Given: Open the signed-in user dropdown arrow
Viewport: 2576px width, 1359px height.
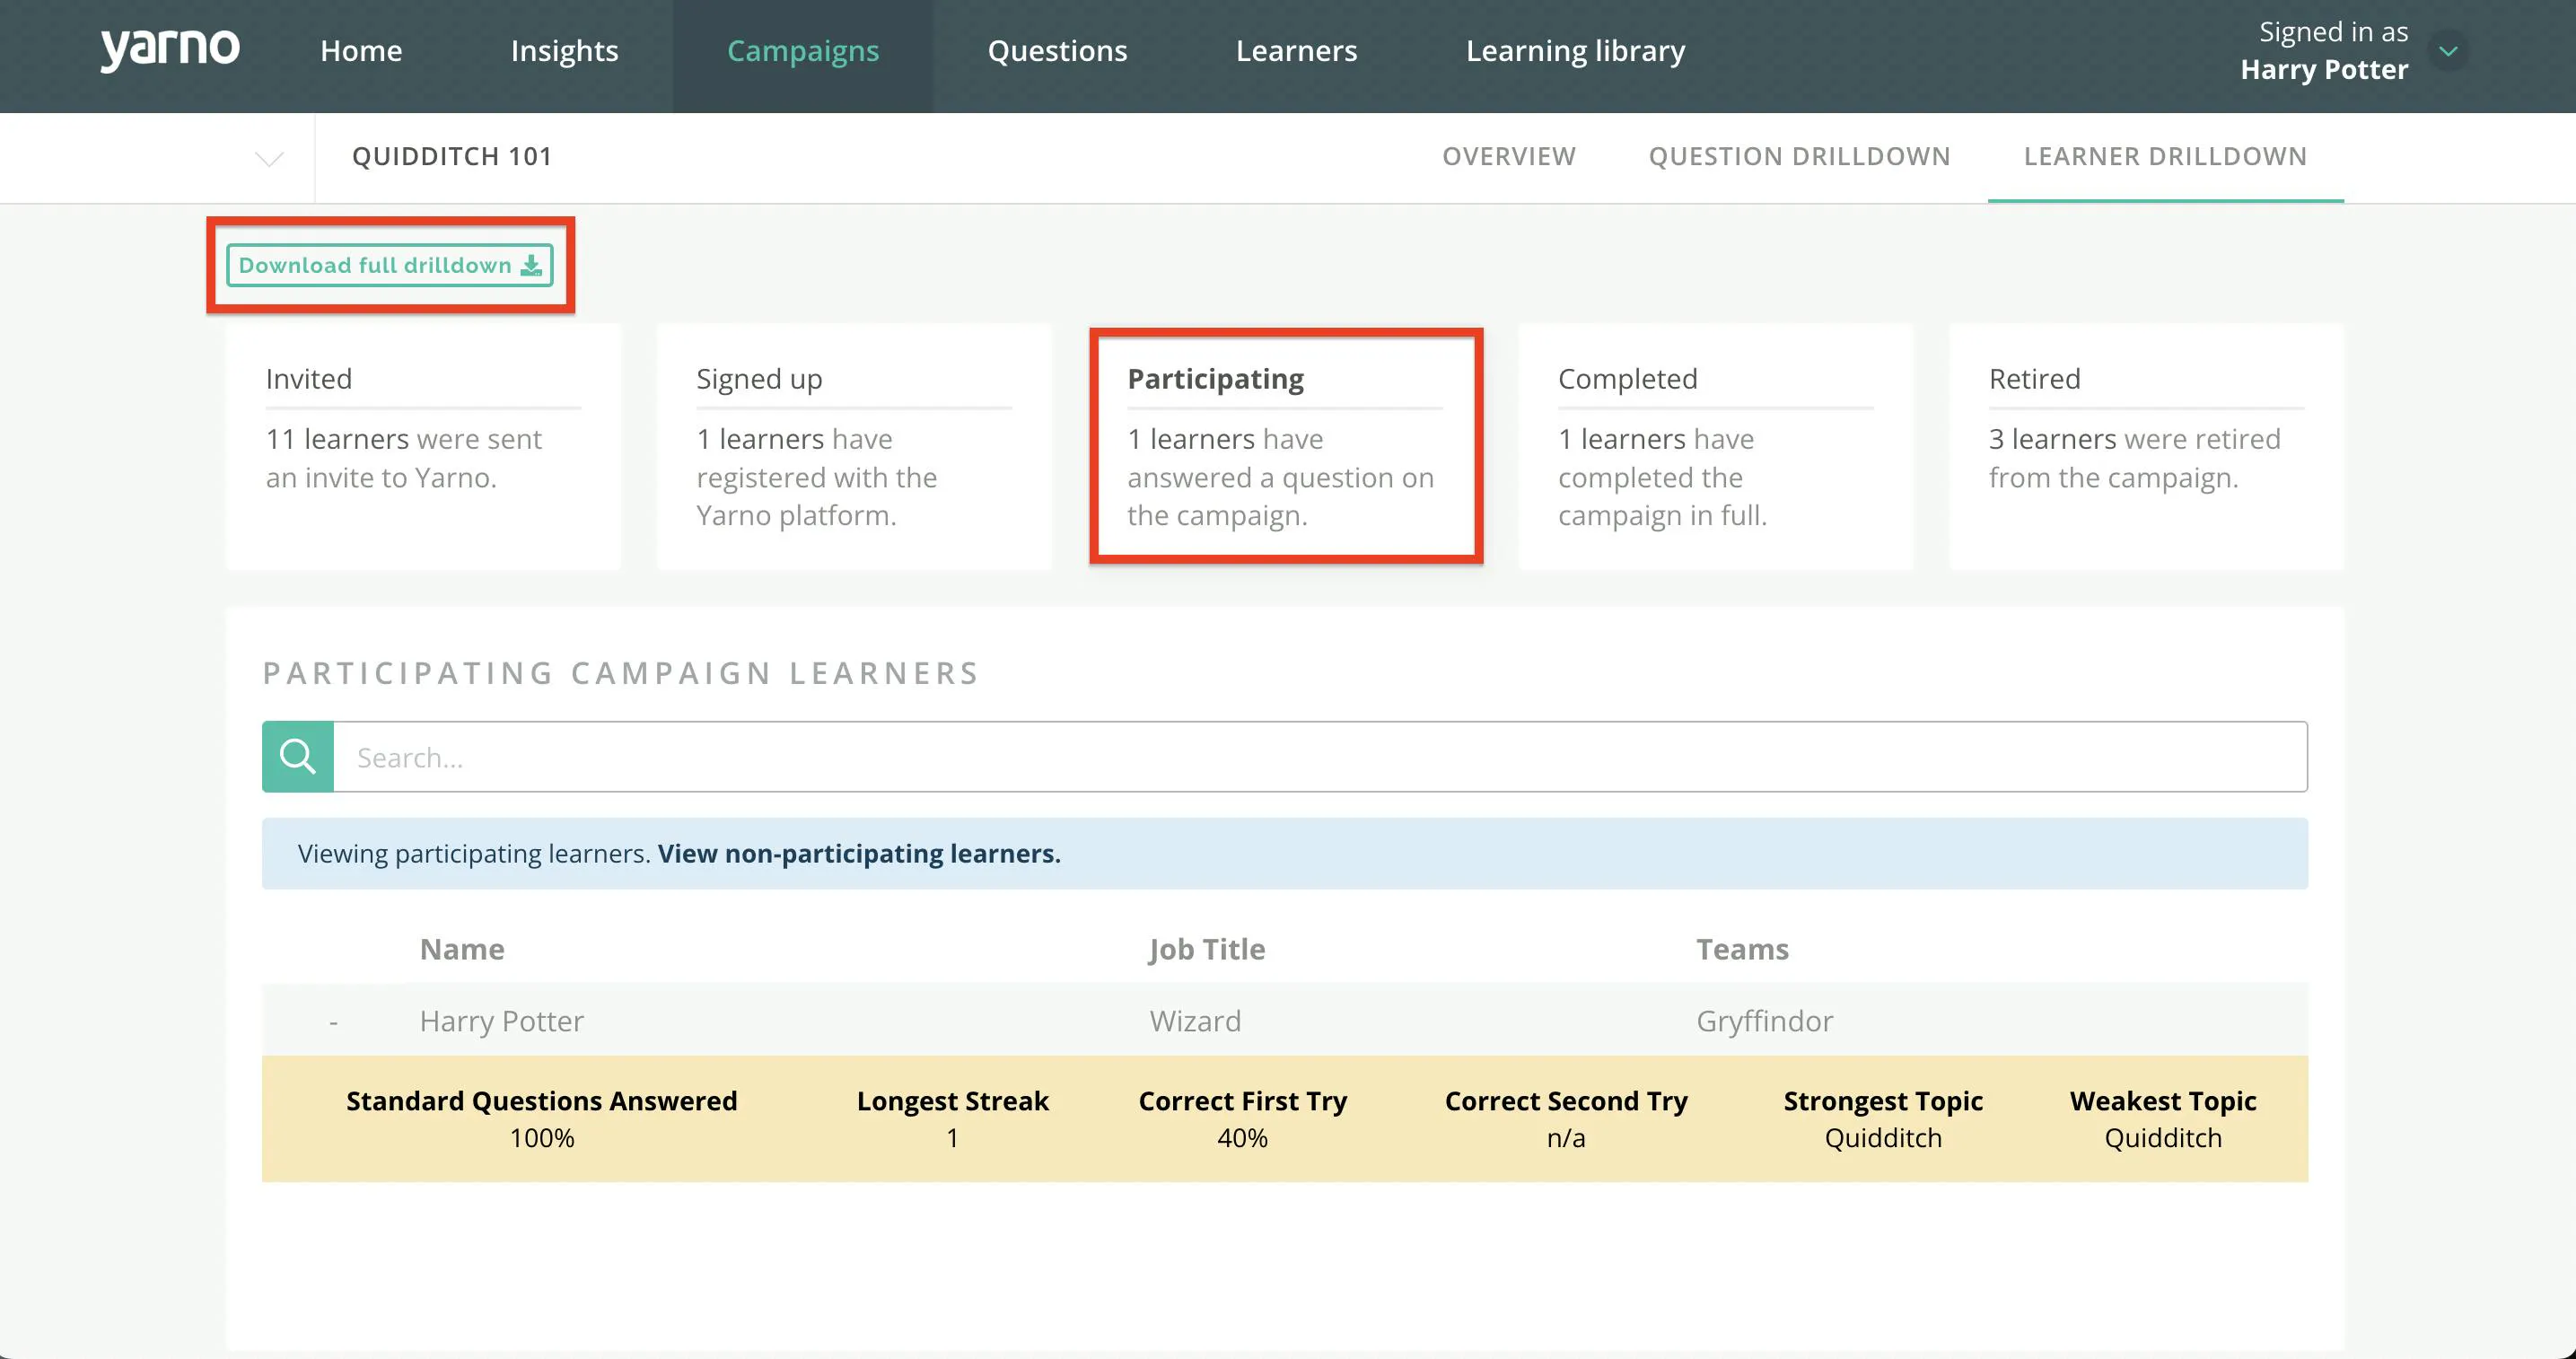Looking at the screenshot, I should point(2448,51).
